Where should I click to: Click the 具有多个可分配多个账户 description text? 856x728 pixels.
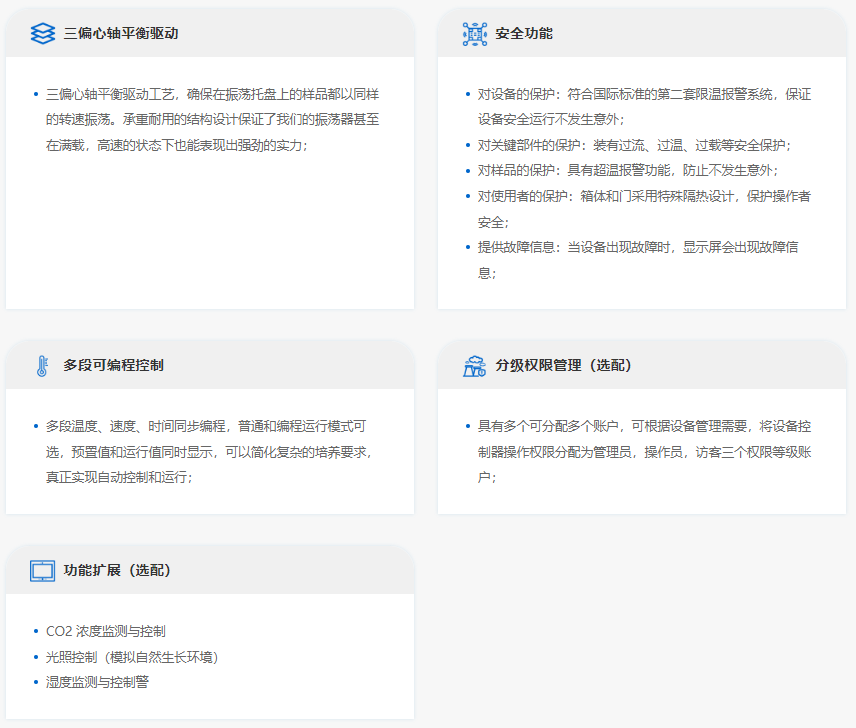tap(643, 426)
